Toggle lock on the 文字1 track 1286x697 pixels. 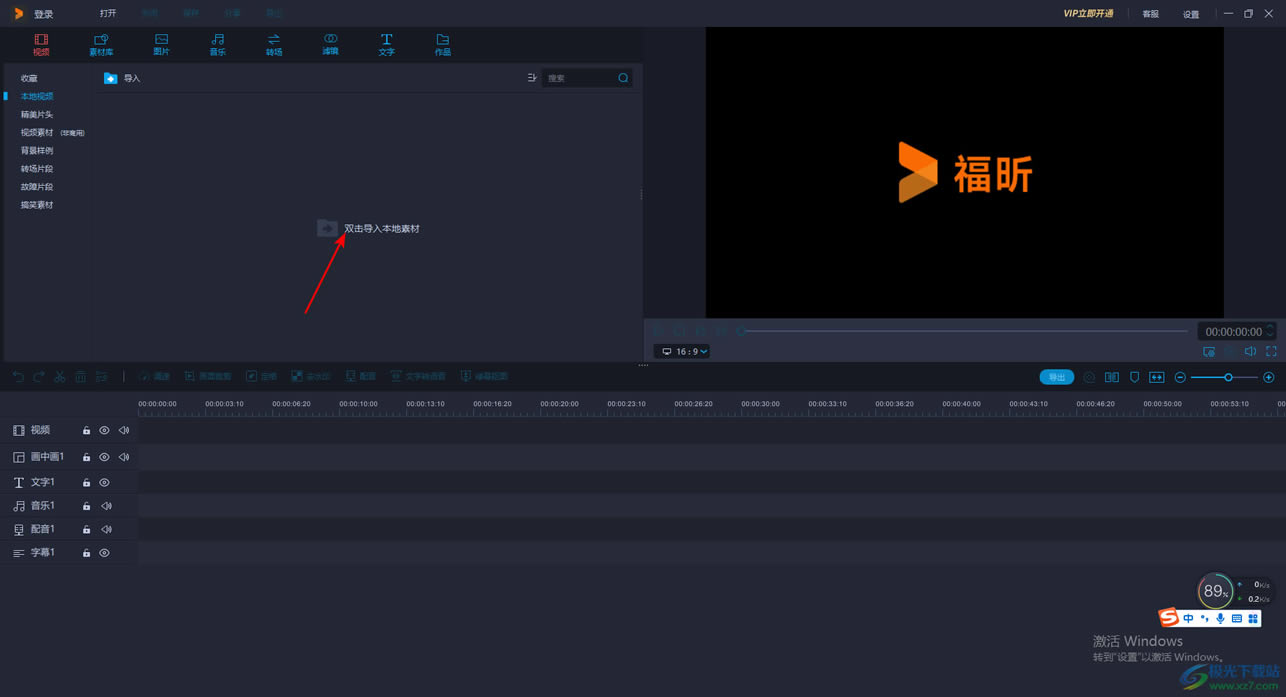(x=86, y=483)
